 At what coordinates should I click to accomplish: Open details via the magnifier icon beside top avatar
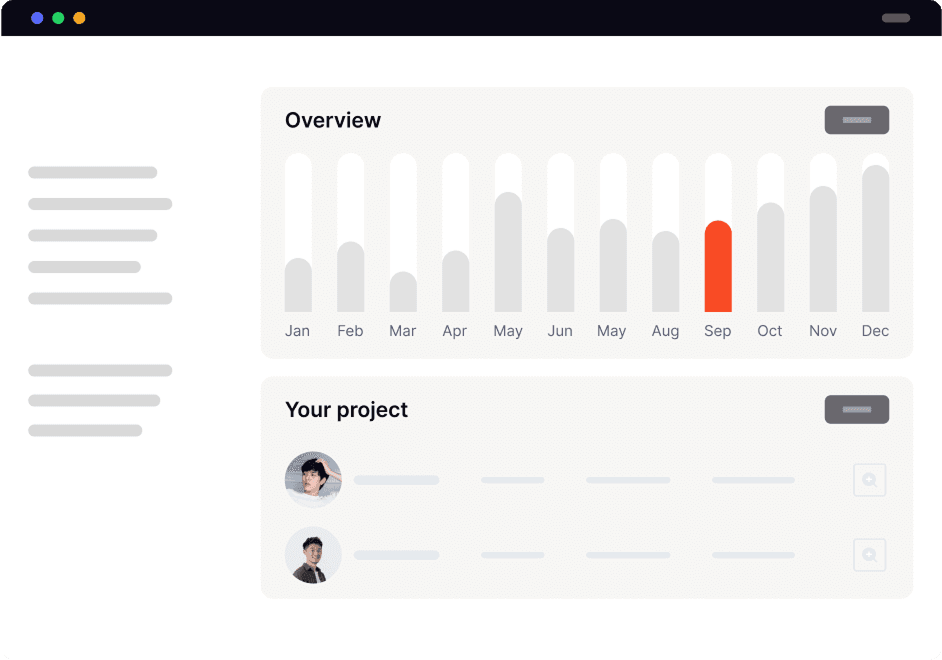869,480
